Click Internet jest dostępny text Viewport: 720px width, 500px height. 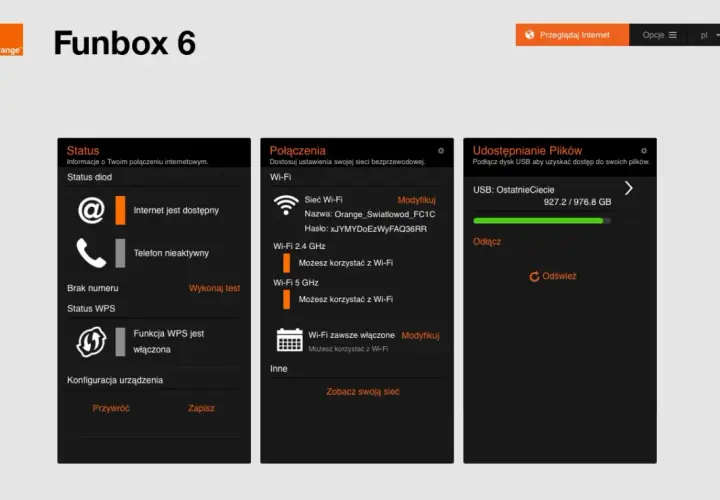click(x=176, y=210)
